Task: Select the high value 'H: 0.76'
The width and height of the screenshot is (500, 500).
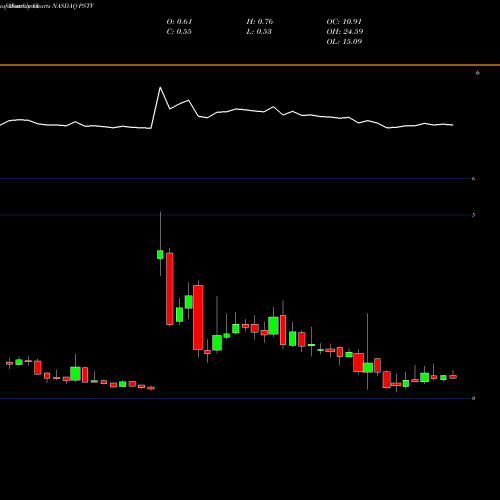Action: pyautogui.click(x=260, y=21)
